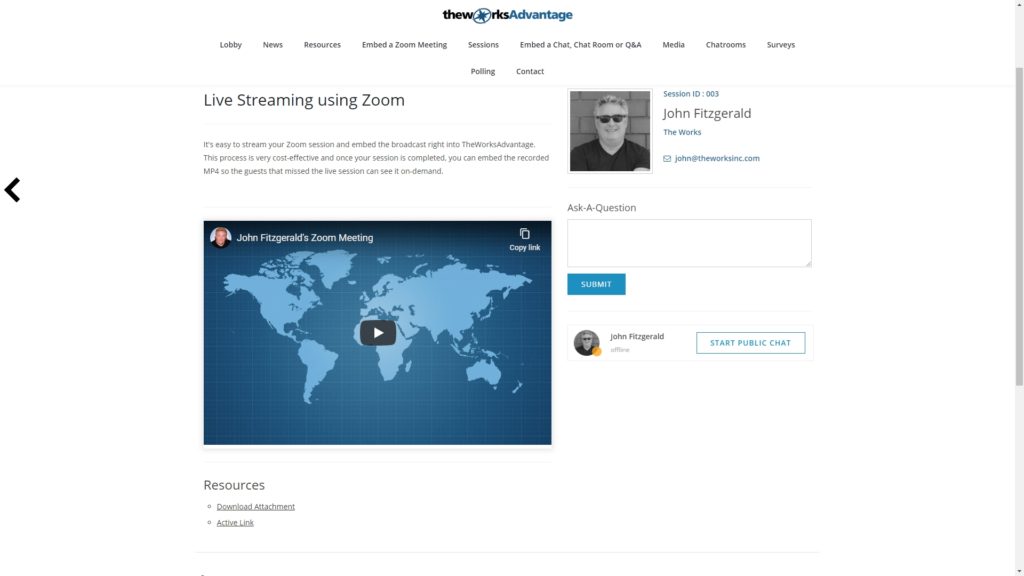Open The Works company link

682,132
